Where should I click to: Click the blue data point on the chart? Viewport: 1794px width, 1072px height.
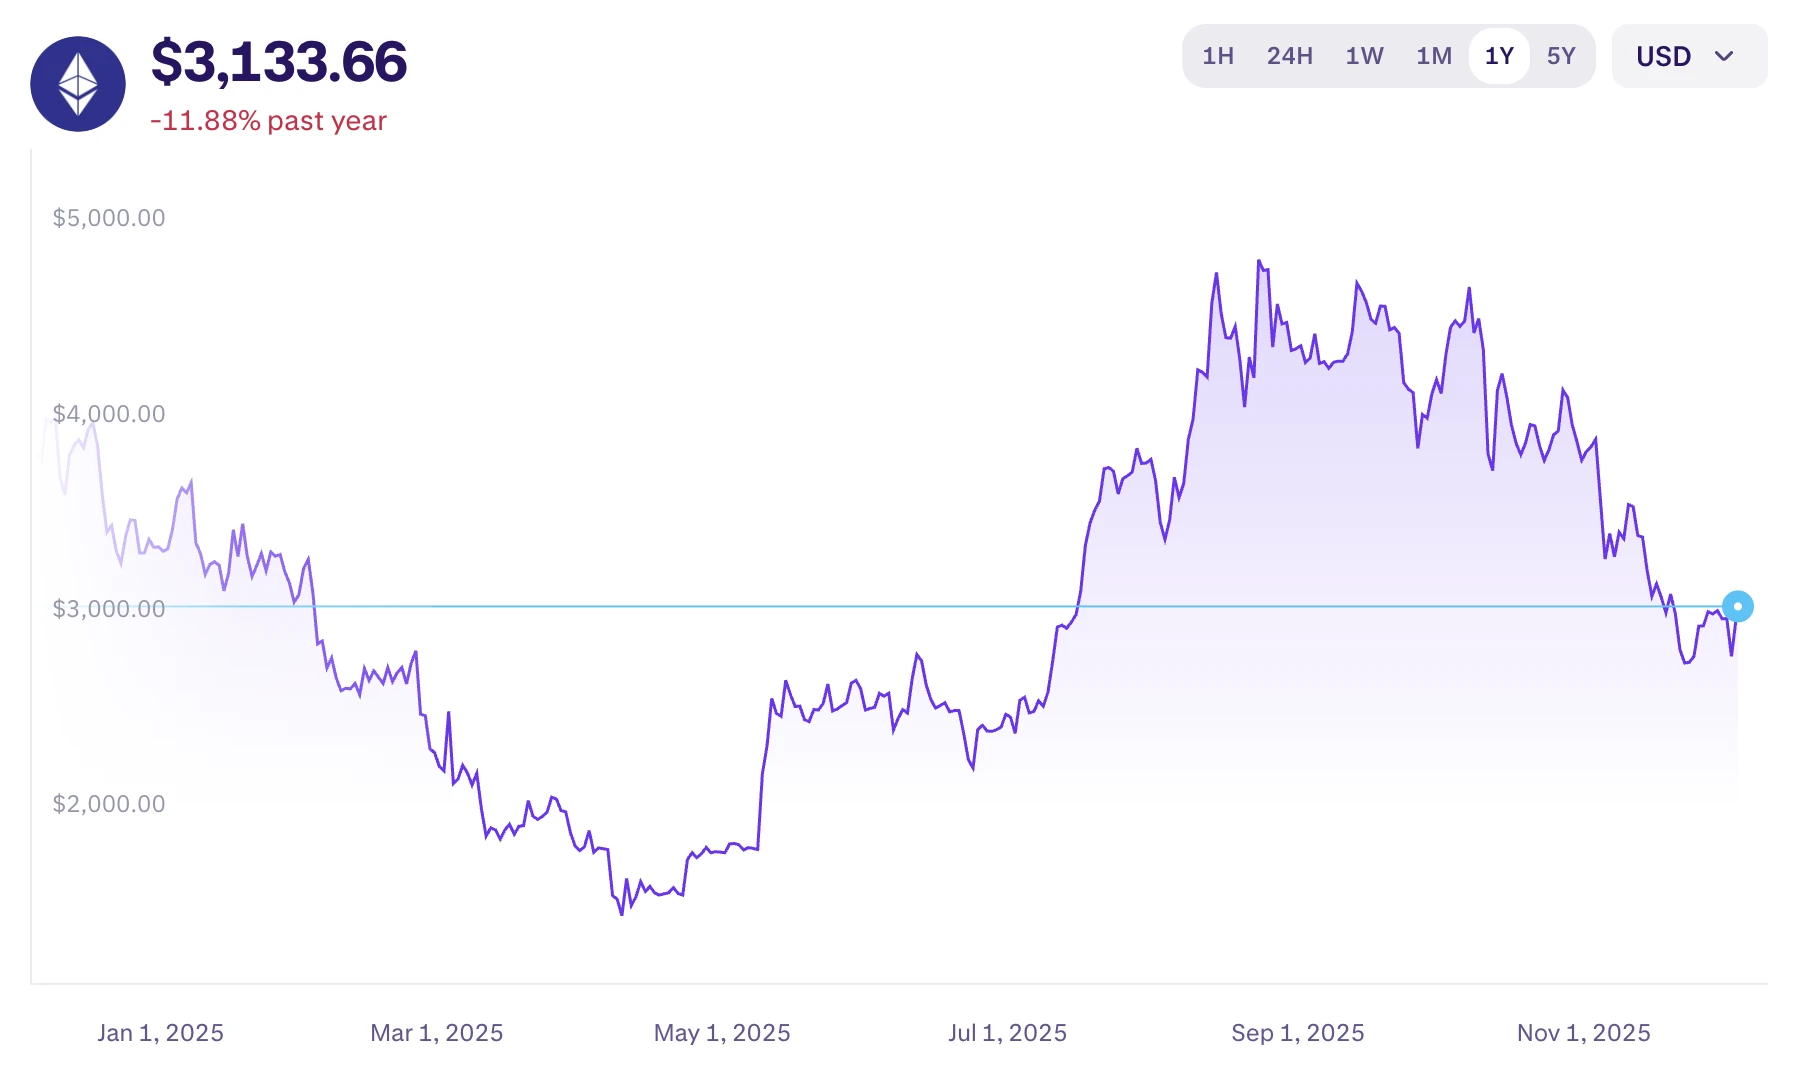(x=1737, y=606)
